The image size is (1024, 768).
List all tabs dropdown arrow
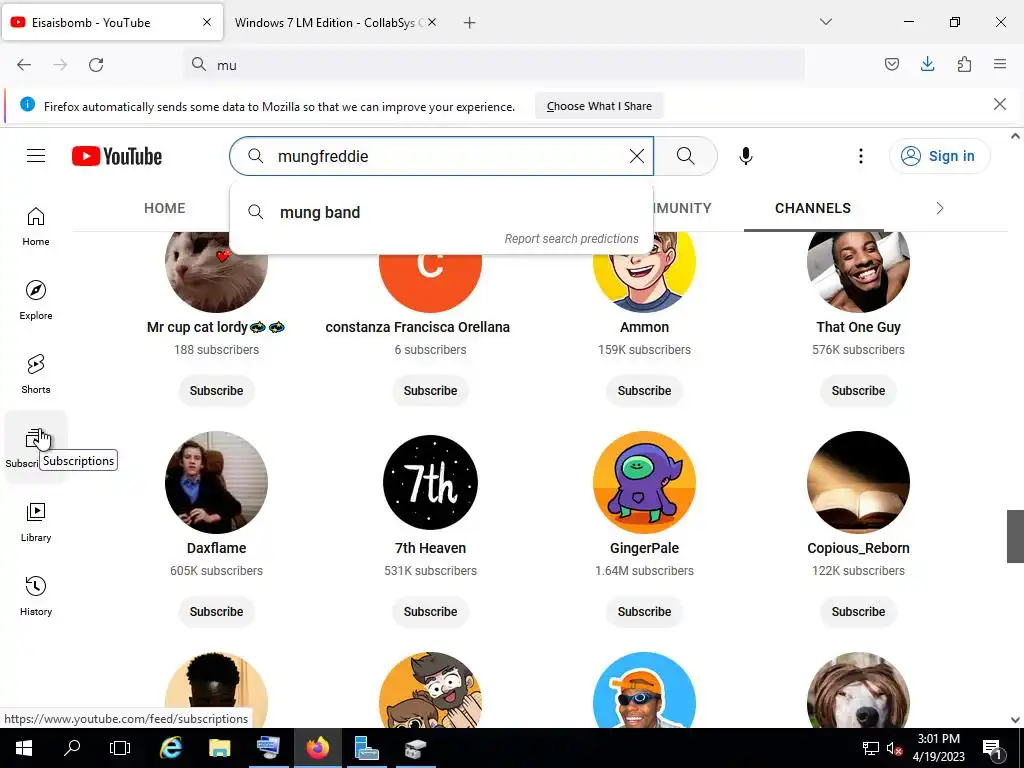point(825,22)
